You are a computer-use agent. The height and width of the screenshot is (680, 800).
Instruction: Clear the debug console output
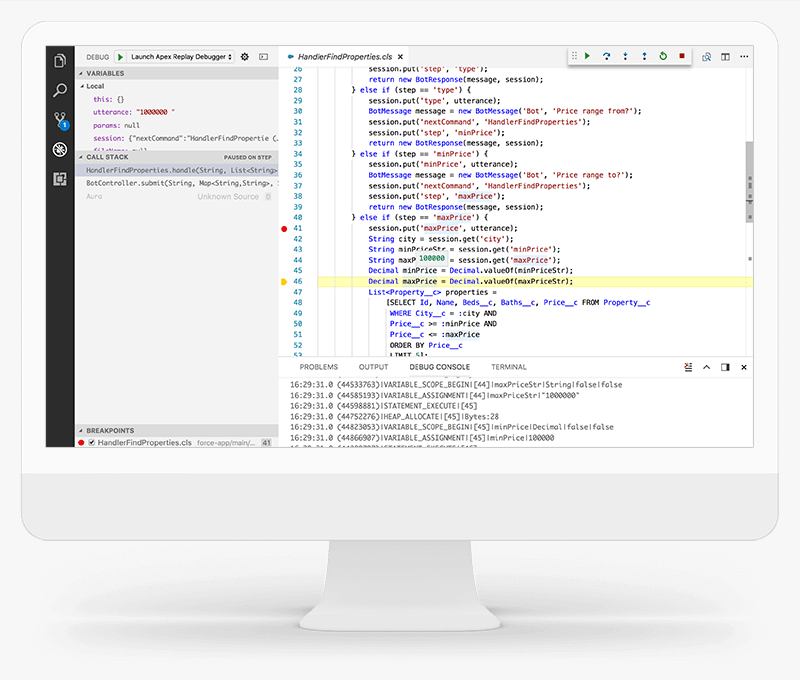[688, 367]
